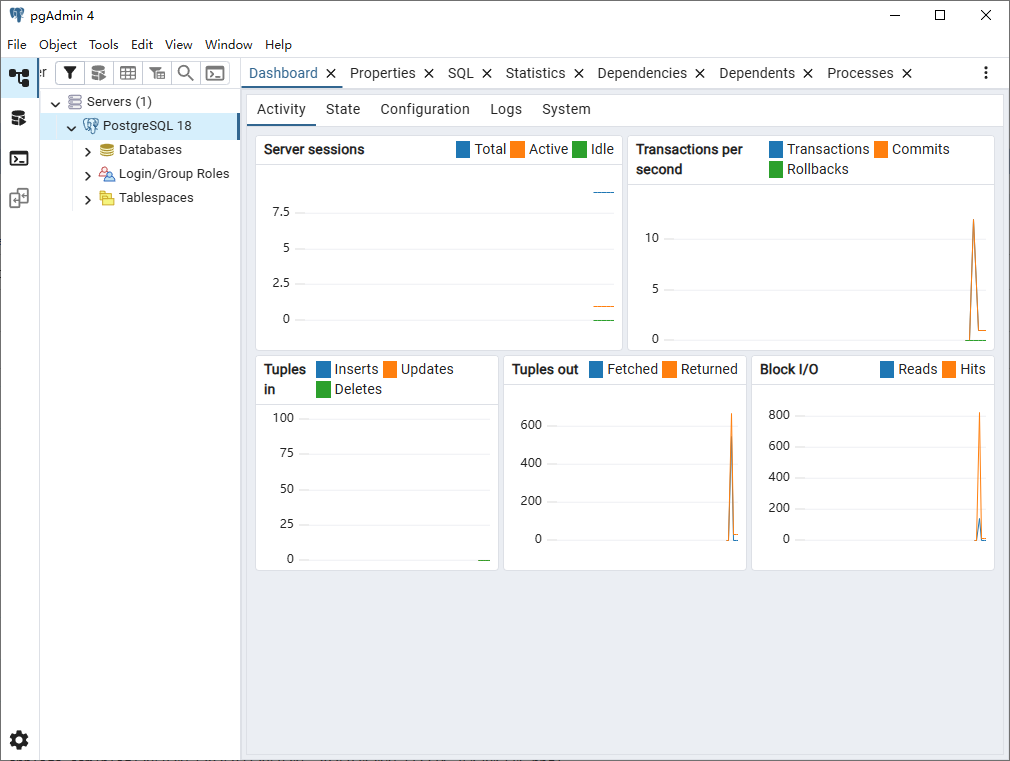Click the Block I/O chart title
The width and height of the screenshot is (1010, 761).
(789, 369)
